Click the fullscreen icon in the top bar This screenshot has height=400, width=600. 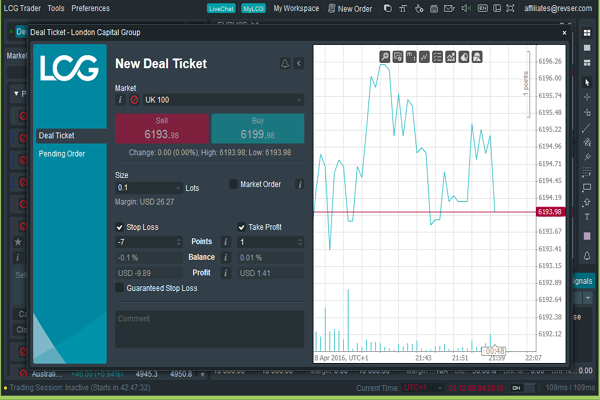click(510, 8)
